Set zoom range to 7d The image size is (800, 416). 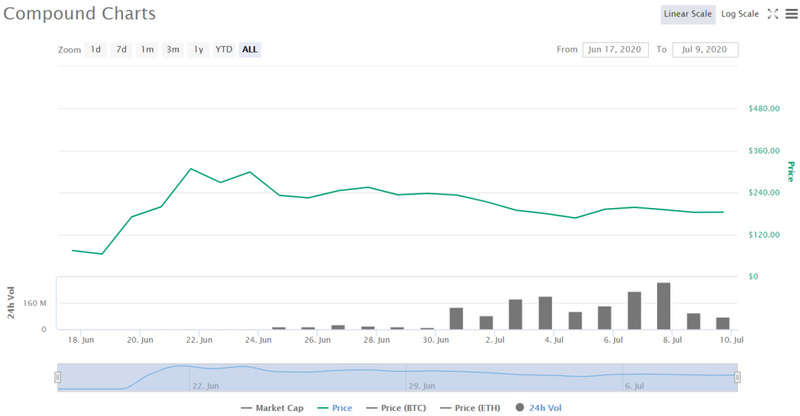(121, 49)
